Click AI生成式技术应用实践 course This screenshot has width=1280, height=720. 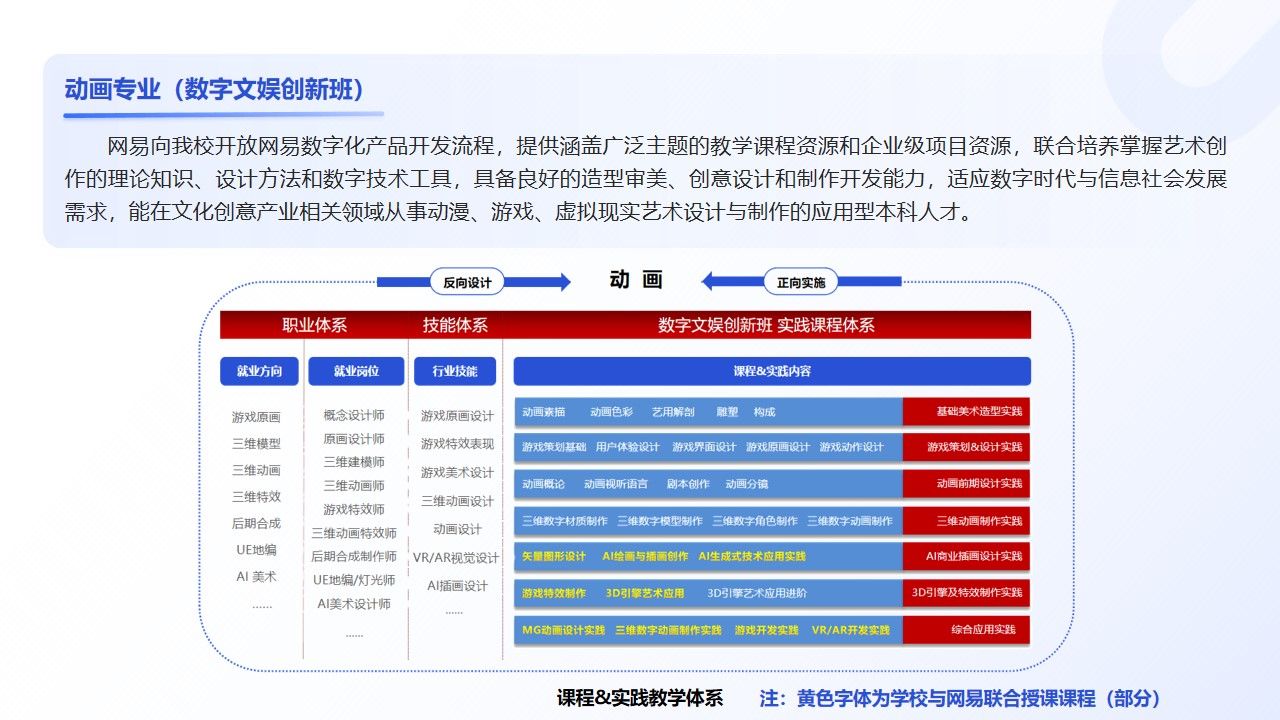pyautogui.click(x=752, y=556)
